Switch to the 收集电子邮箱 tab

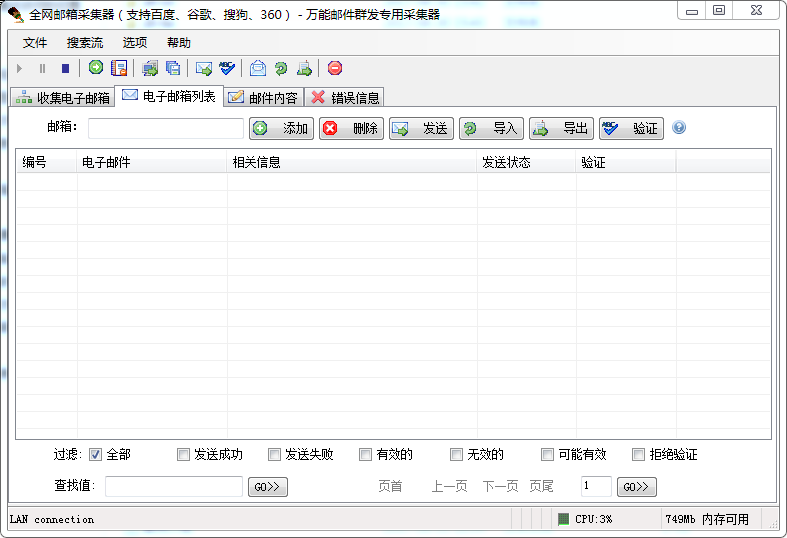click(x=63, y=97)
